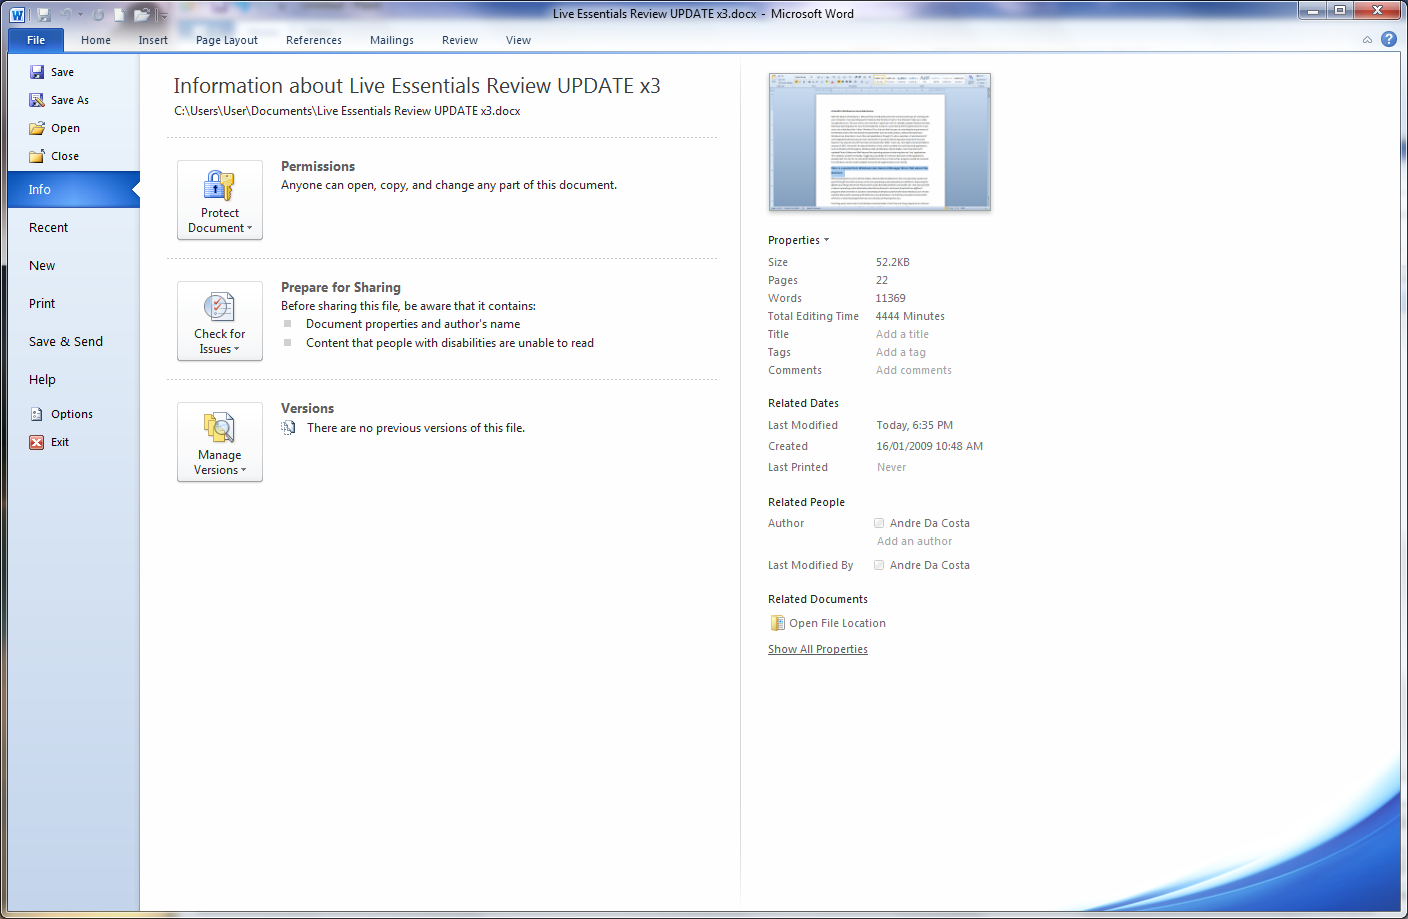The width and height of the screenshot is (1408, 919).
Task: Expand the Manage Versions dropdown
Action: tap(220, 442)
